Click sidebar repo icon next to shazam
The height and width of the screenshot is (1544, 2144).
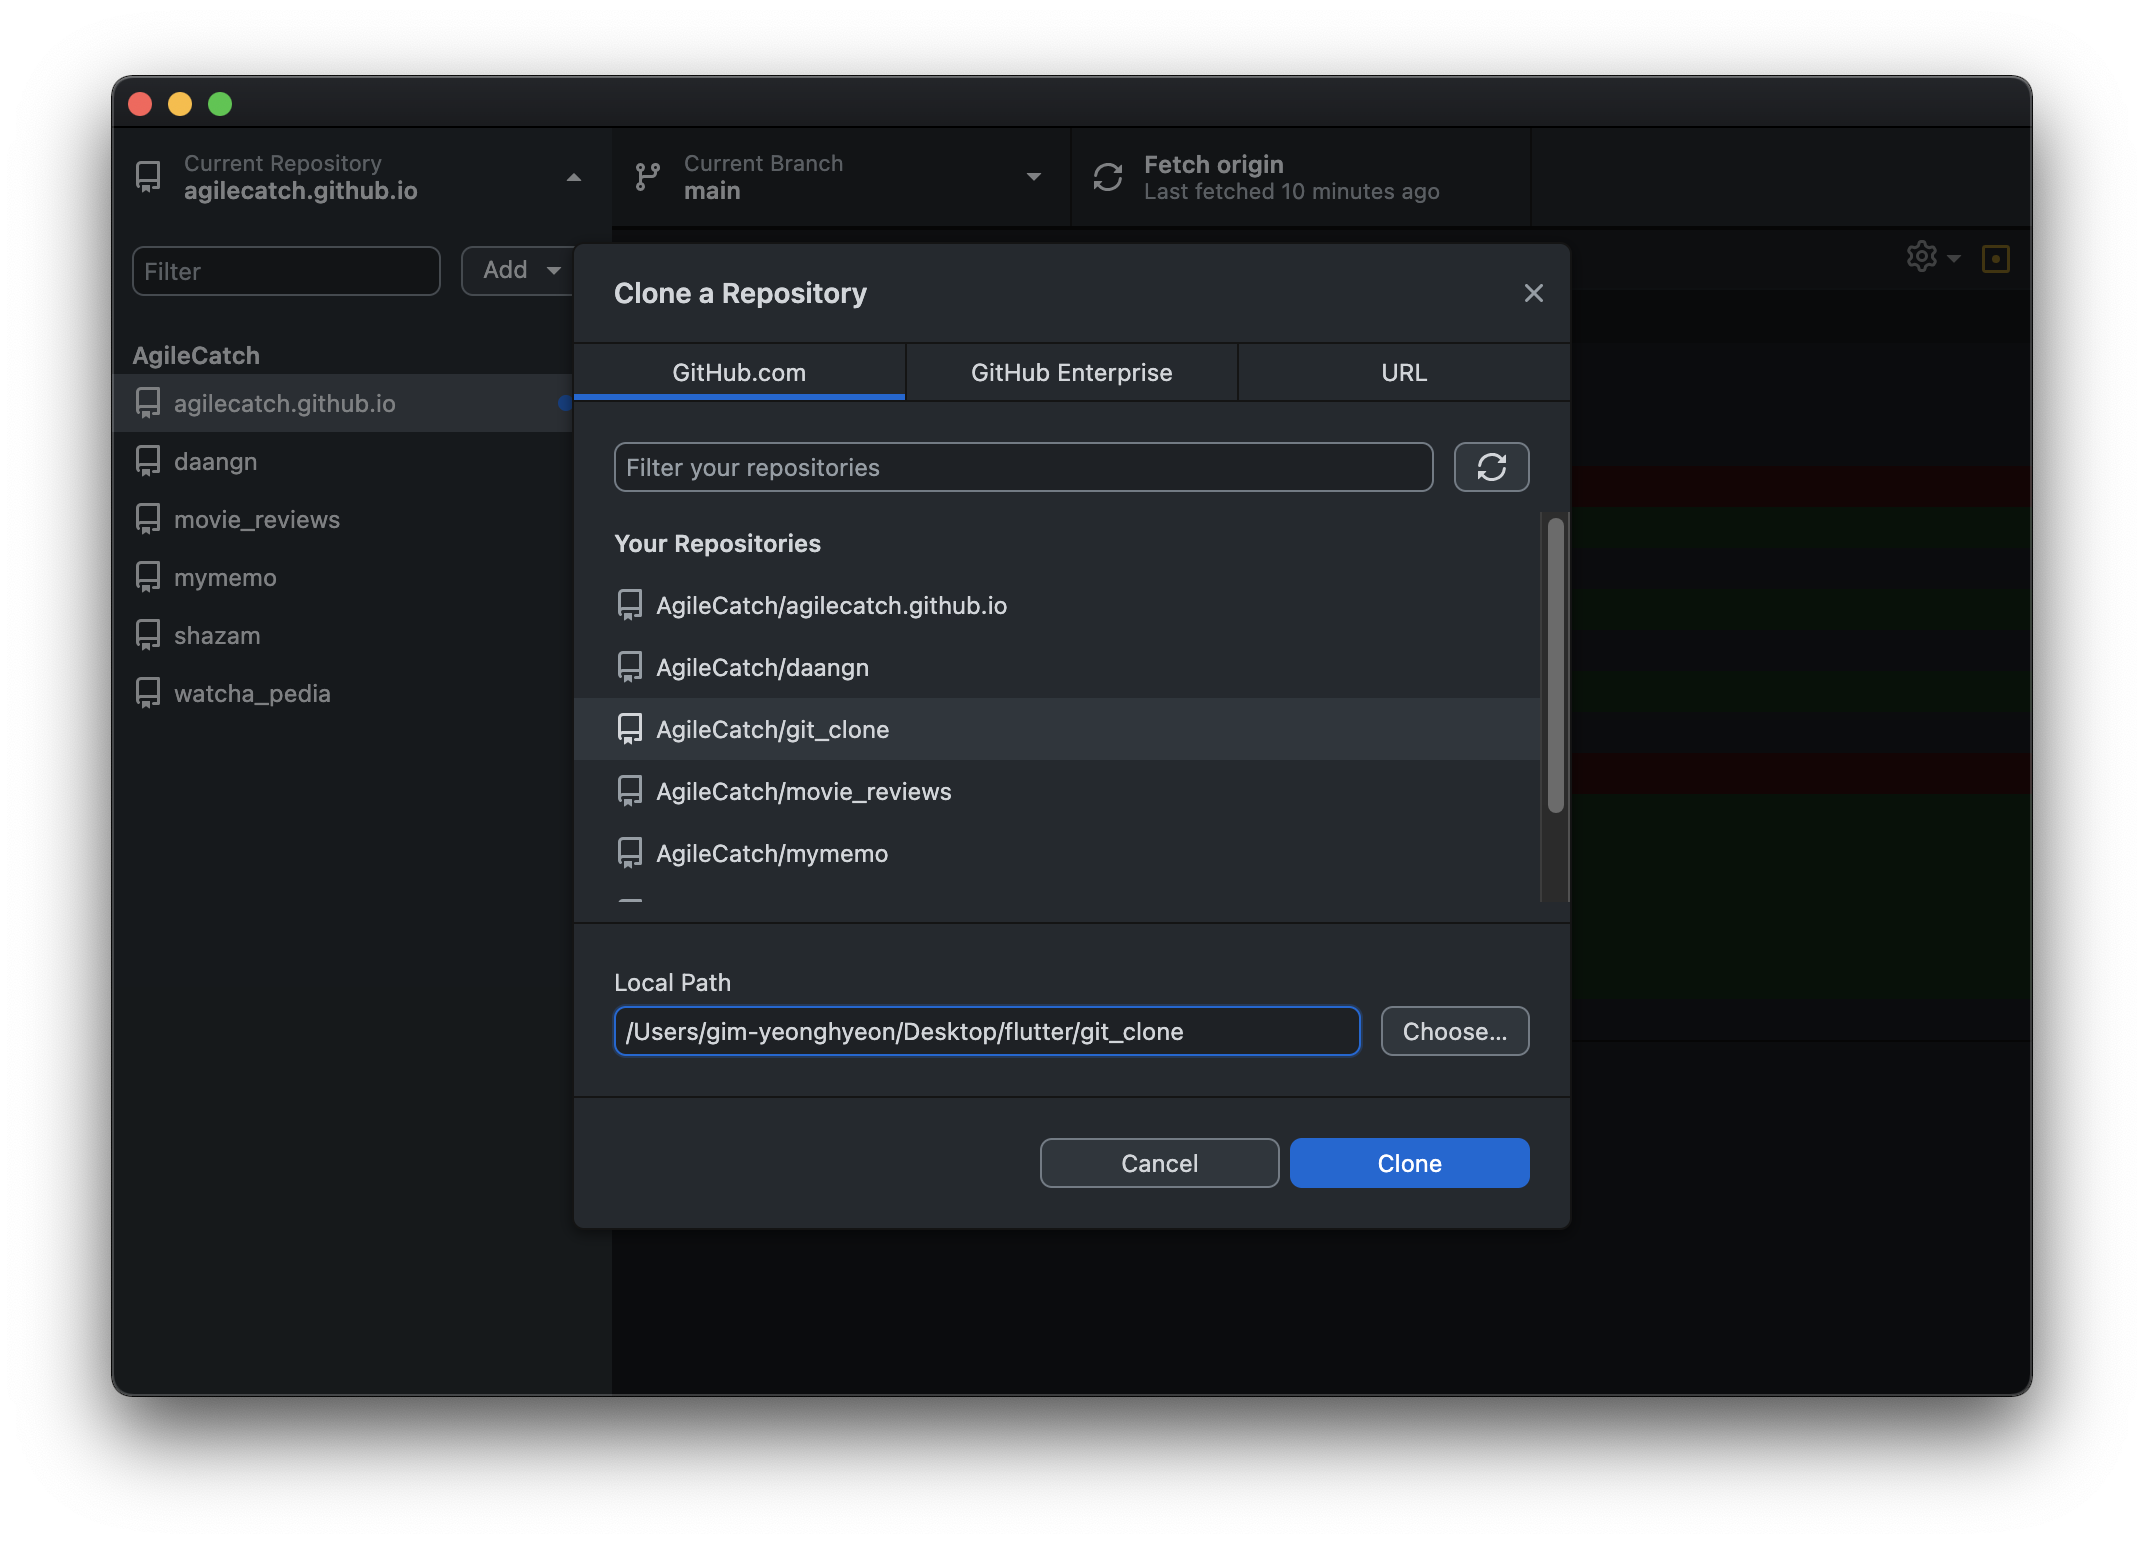click(148, 635)
